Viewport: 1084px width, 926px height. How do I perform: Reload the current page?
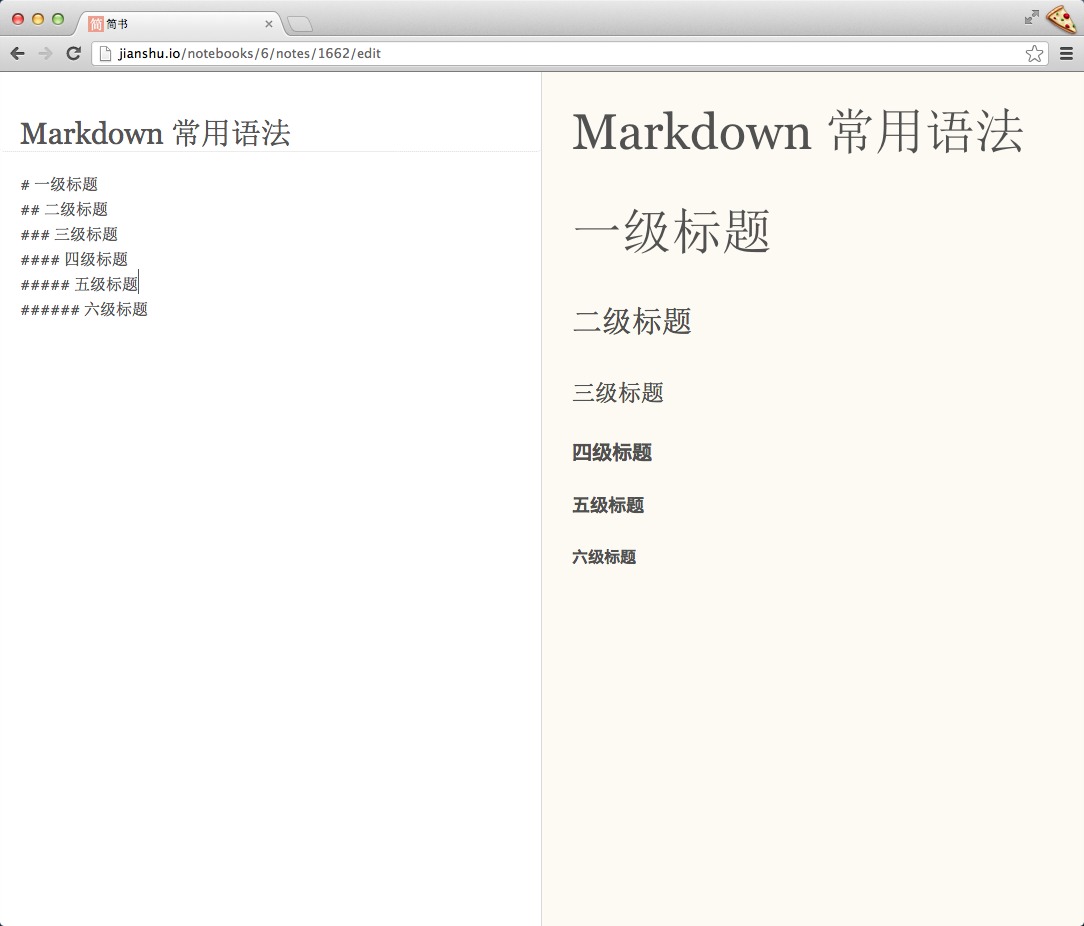point(73,53)
